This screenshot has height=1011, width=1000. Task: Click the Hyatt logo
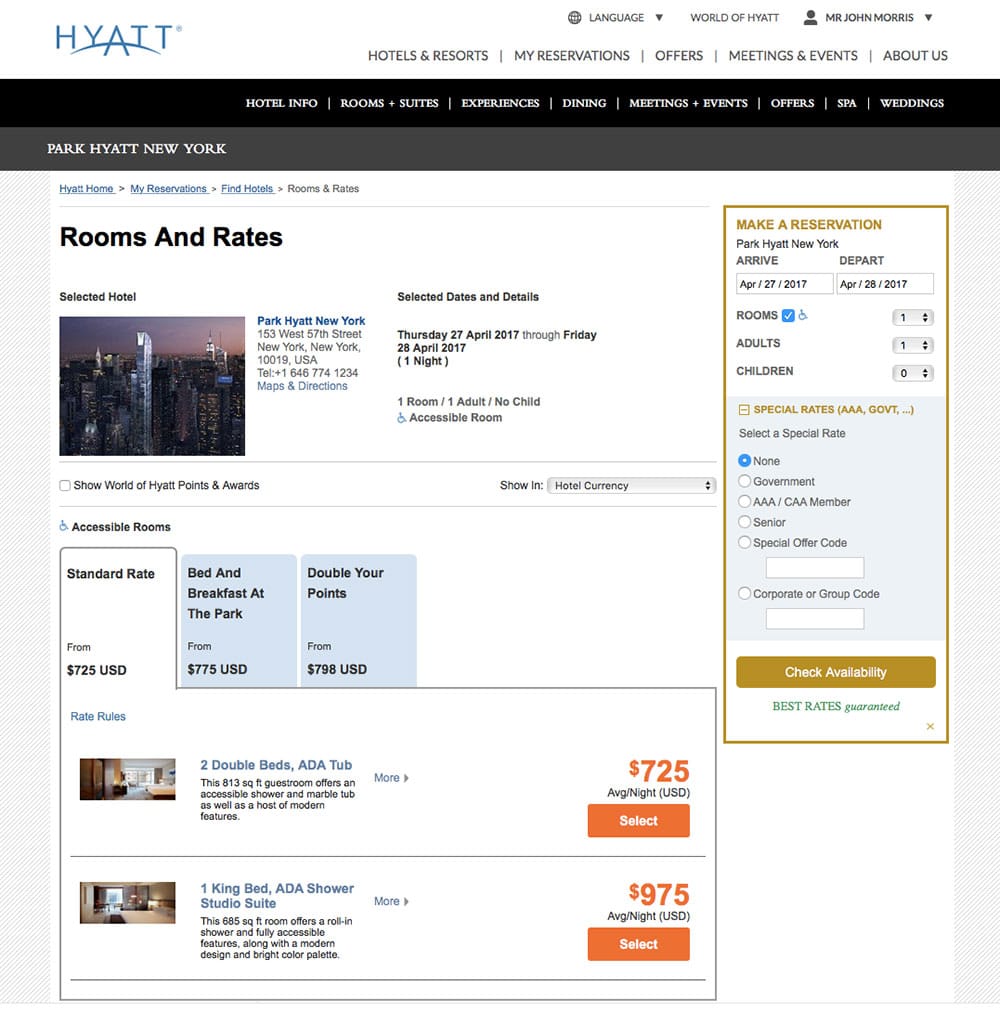click(113, 38)
